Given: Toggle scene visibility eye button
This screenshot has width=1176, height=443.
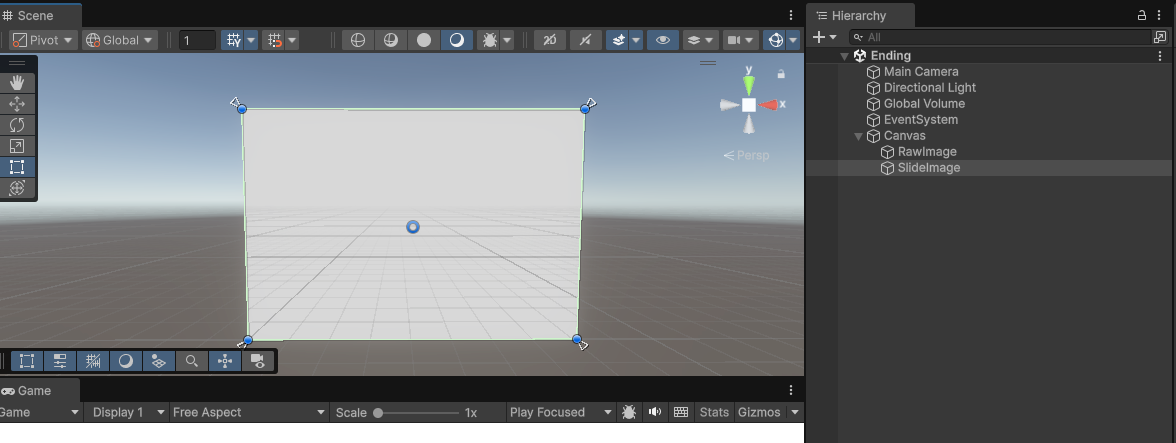Looking at the screenshot, I should [662, 40].
